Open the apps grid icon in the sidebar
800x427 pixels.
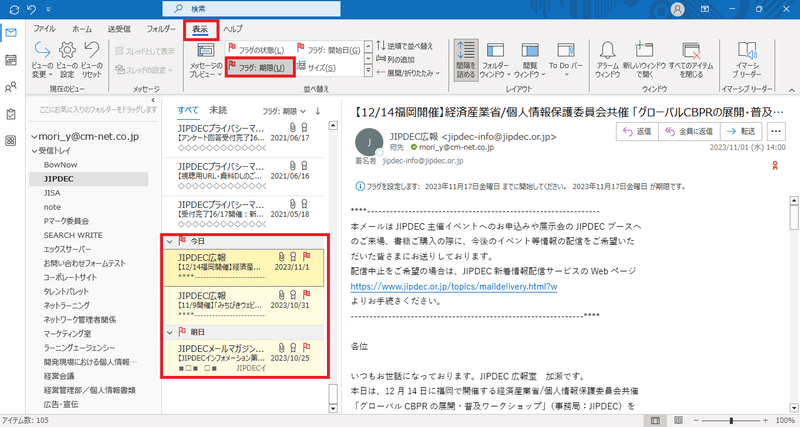pos(11,141)
